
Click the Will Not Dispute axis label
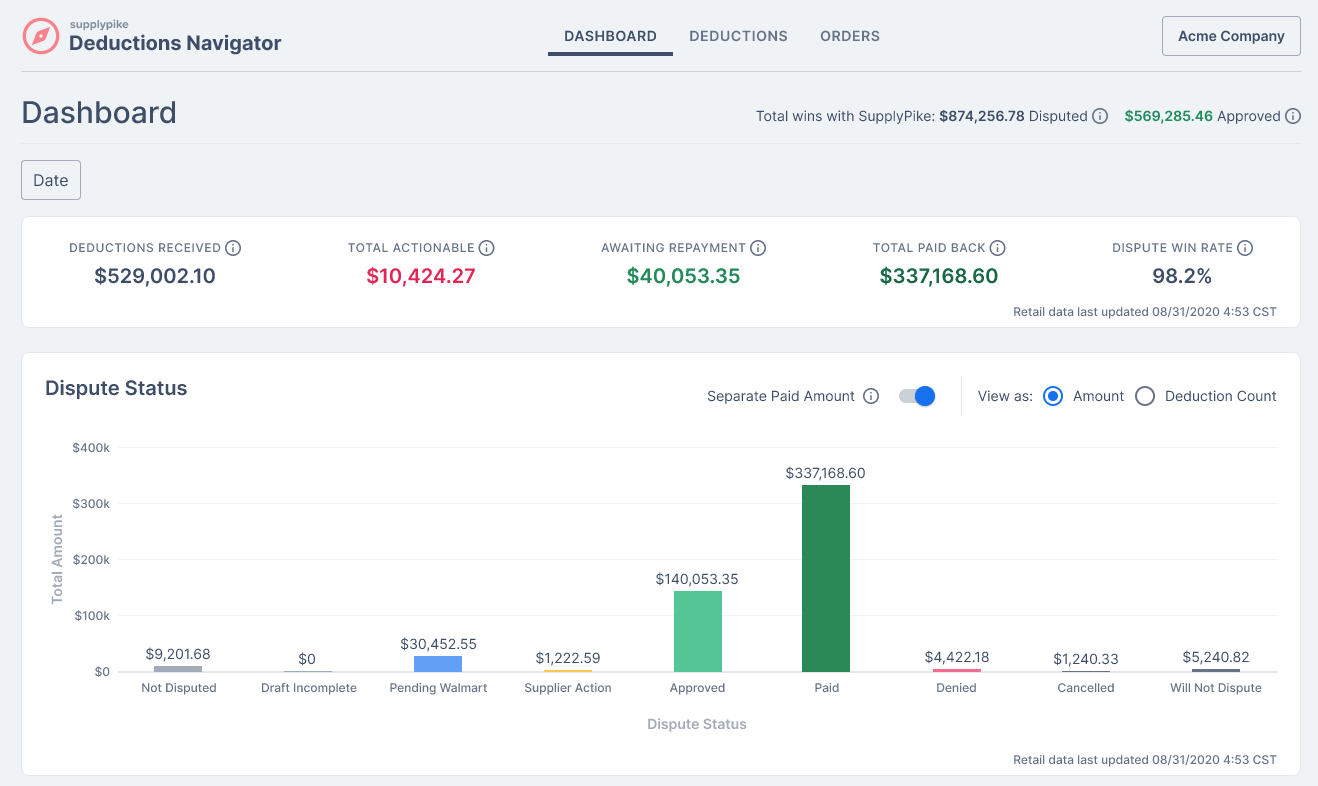coord(1216,688)
